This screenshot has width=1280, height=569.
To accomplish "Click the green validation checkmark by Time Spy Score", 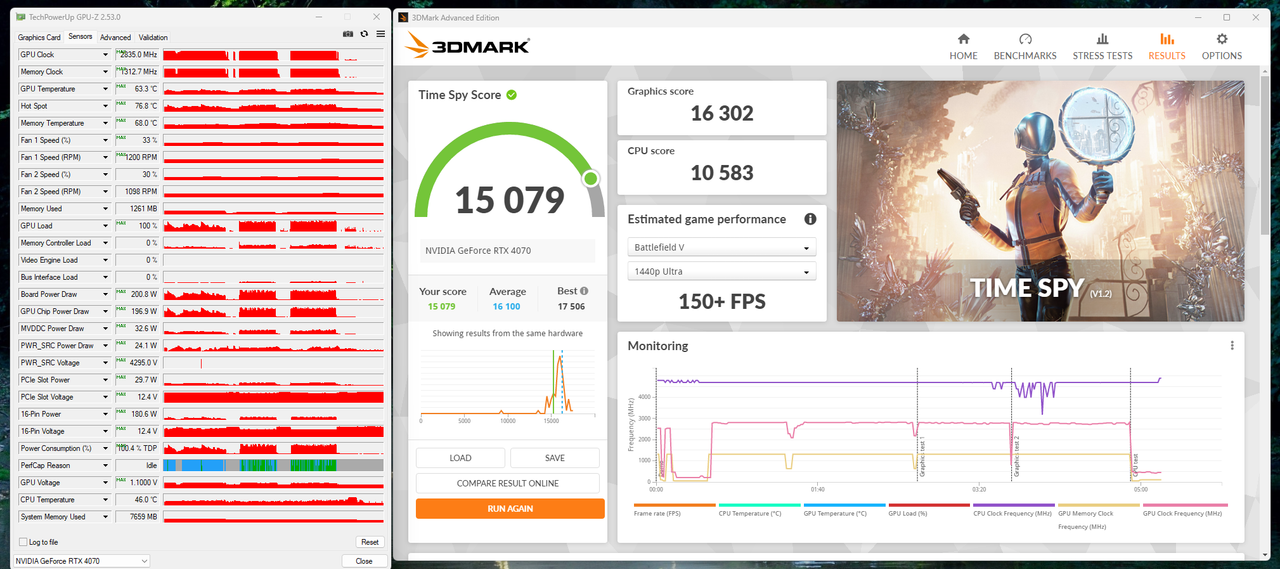I will (x=511, y=95).
